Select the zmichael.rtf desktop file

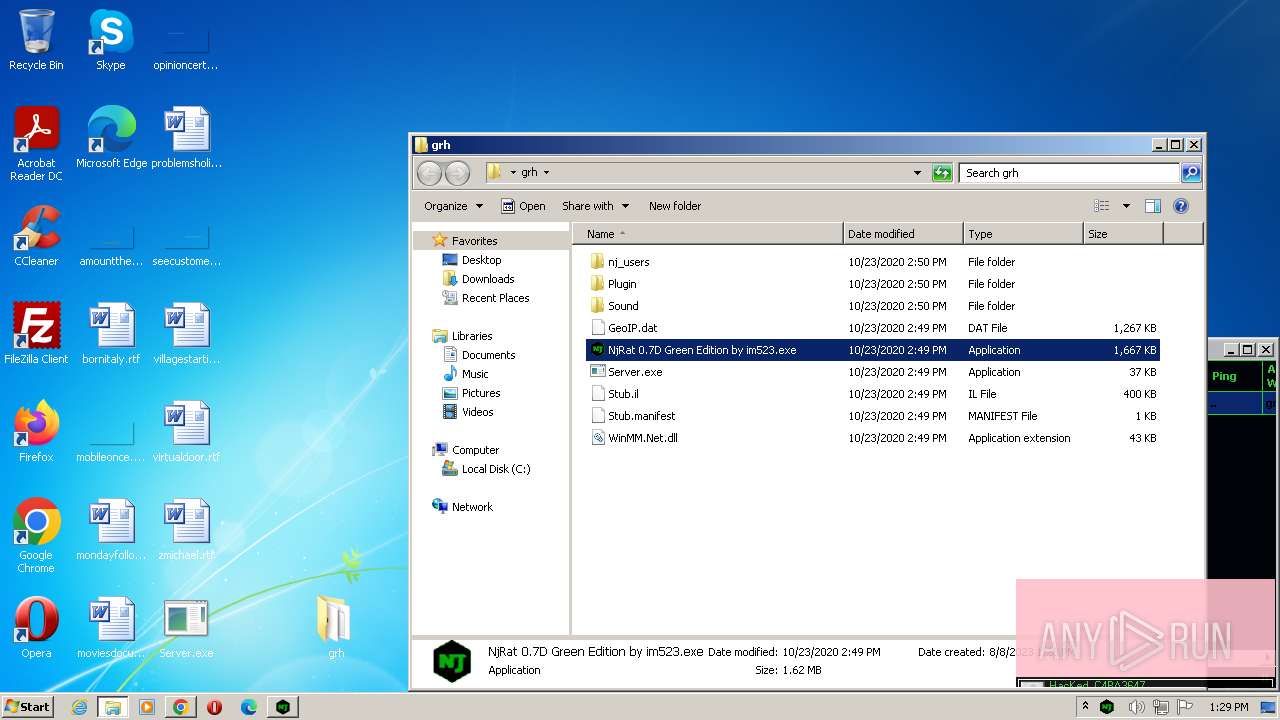186,530
